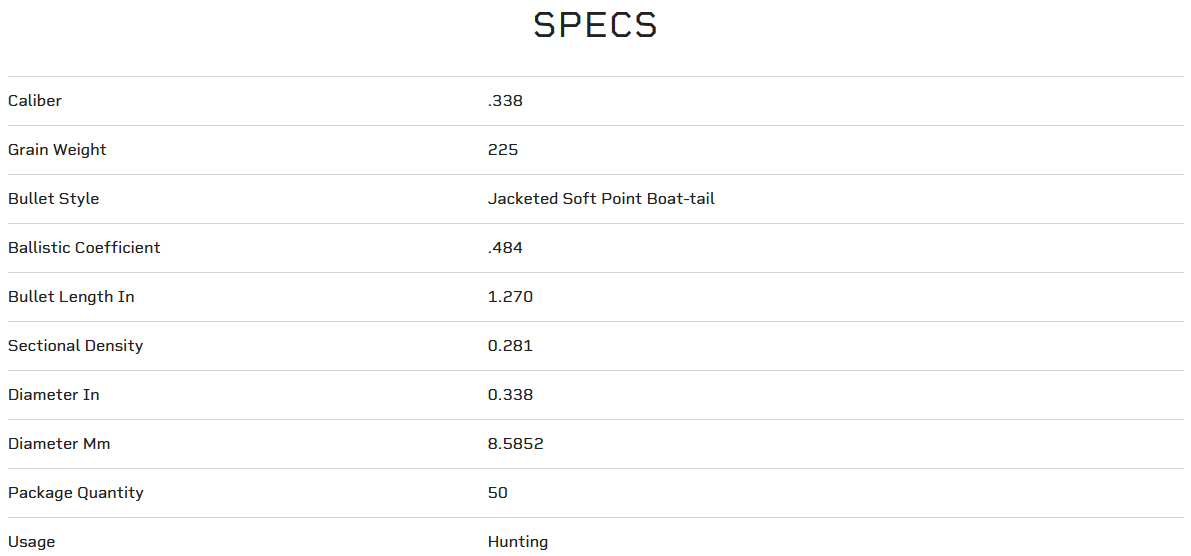This screenshot has width=1191, height=556.
Task: Click the Hunting usage value
Action: (518, 542)
